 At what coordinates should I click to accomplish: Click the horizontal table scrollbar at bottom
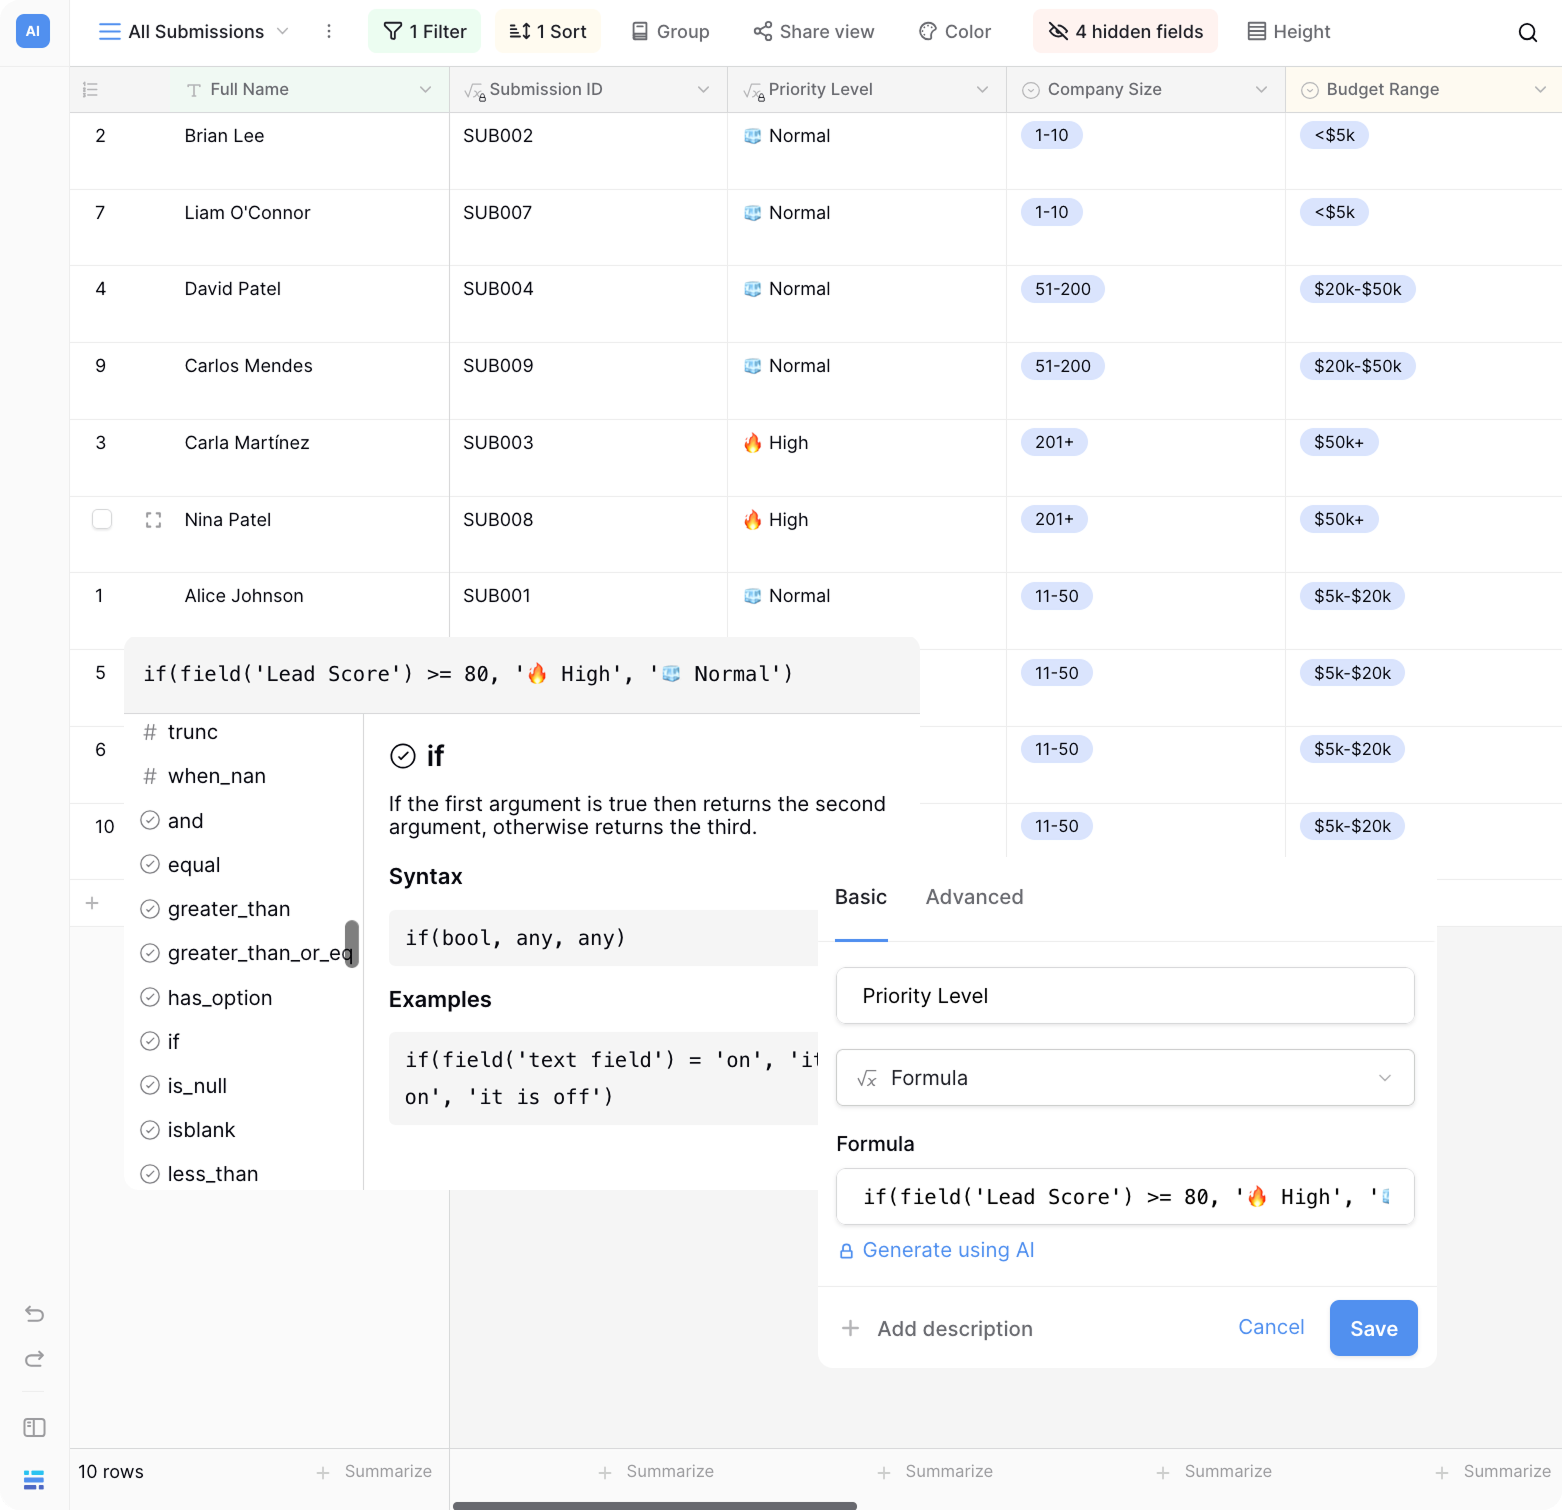(655, 1505)
